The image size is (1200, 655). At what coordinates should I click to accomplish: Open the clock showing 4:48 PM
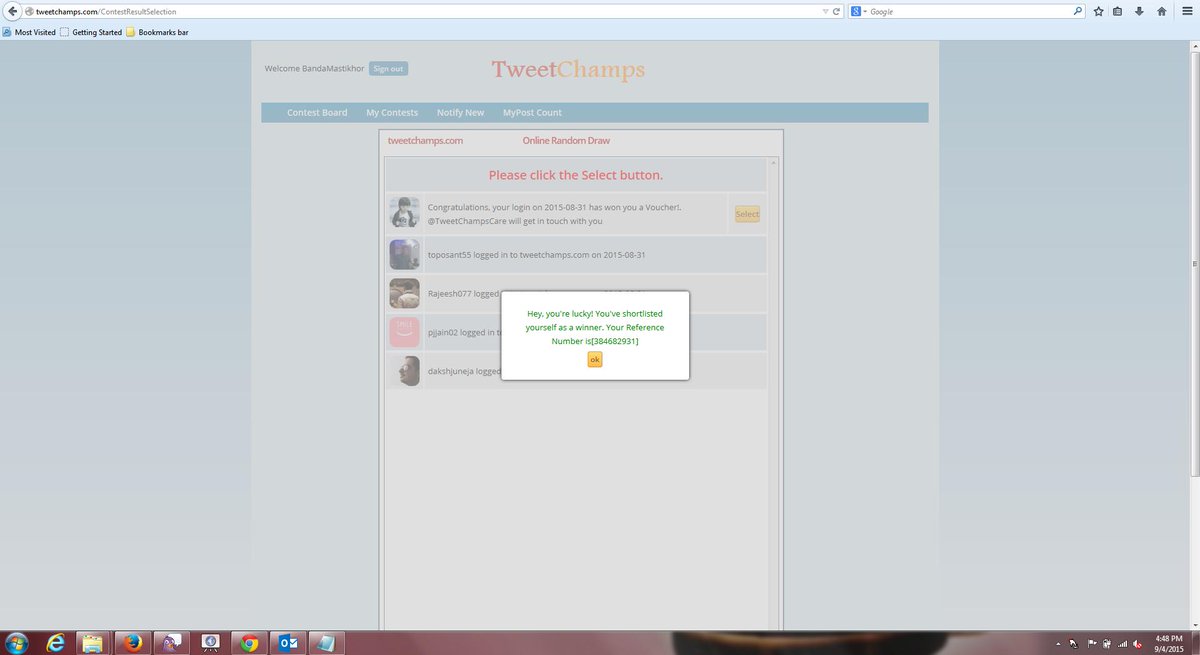tap(1169, 643)
